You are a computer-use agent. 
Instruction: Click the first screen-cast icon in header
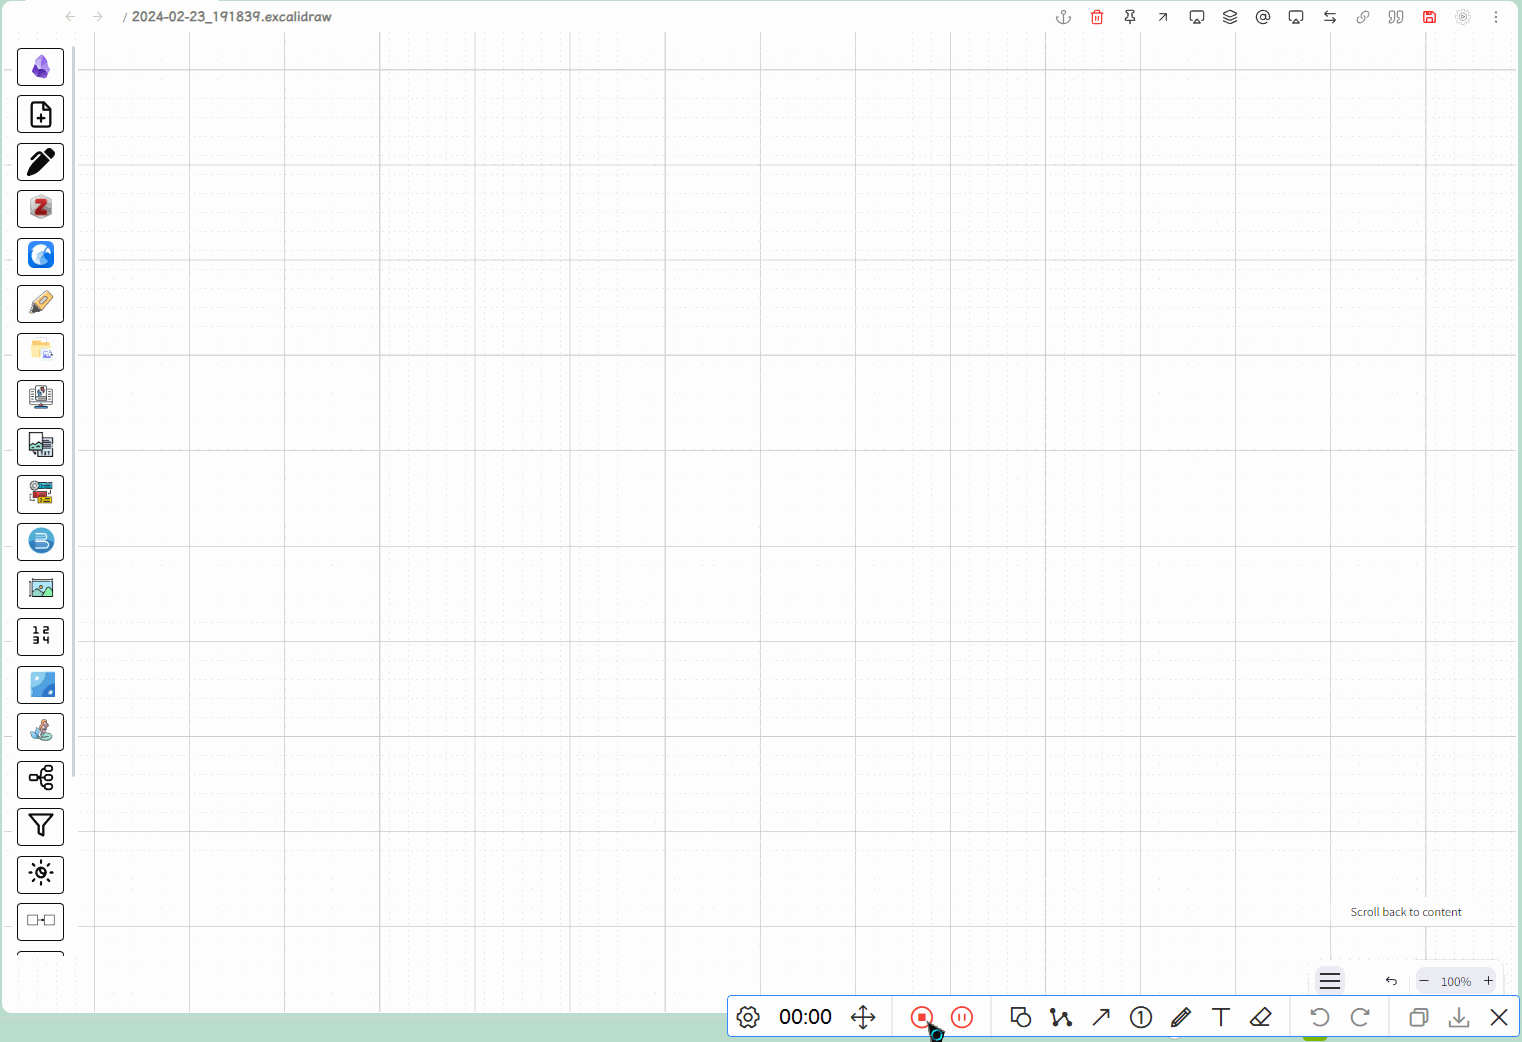point(1197,17)
